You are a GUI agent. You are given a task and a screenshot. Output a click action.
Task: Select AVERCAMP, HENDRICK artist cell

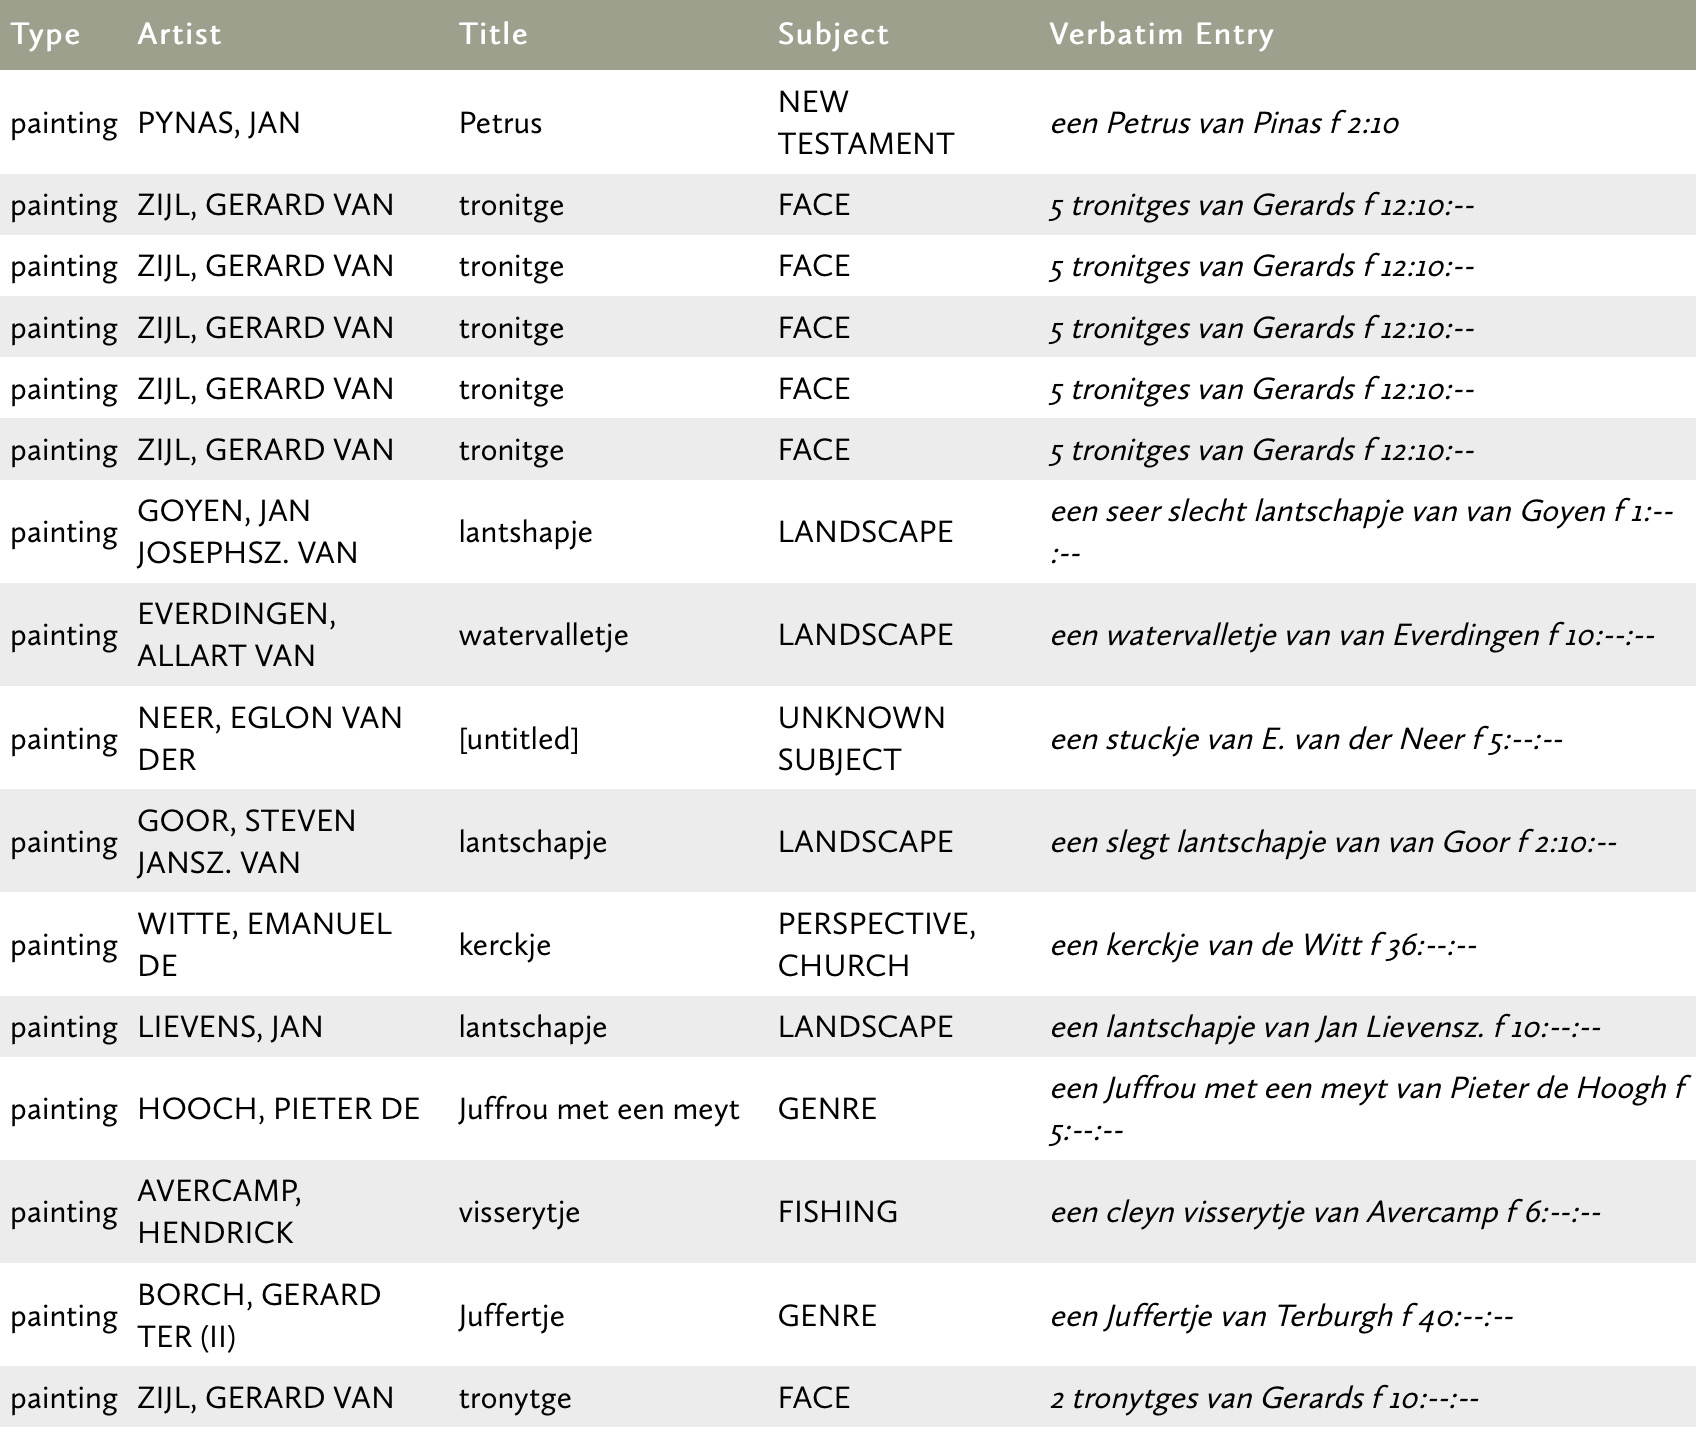[x=220, y=1211]
